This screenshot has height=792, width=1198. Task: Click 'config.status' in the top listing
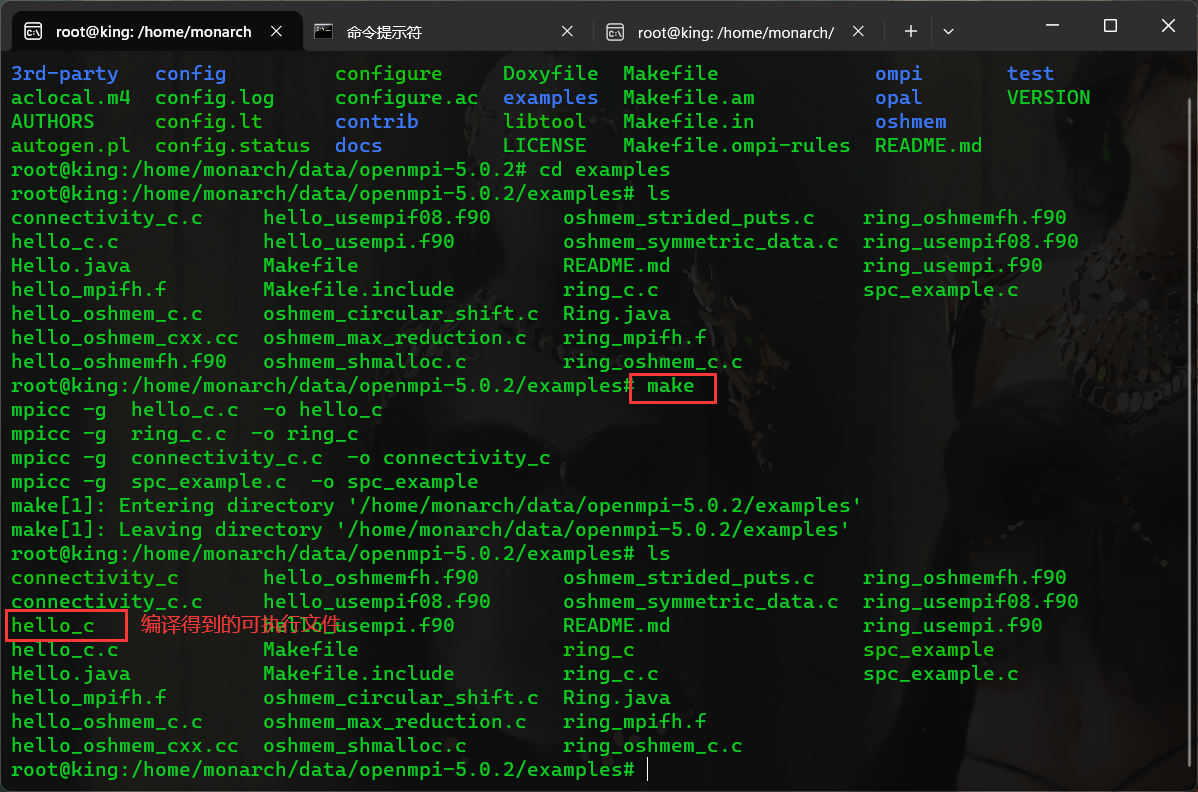[x=232, y=146]
